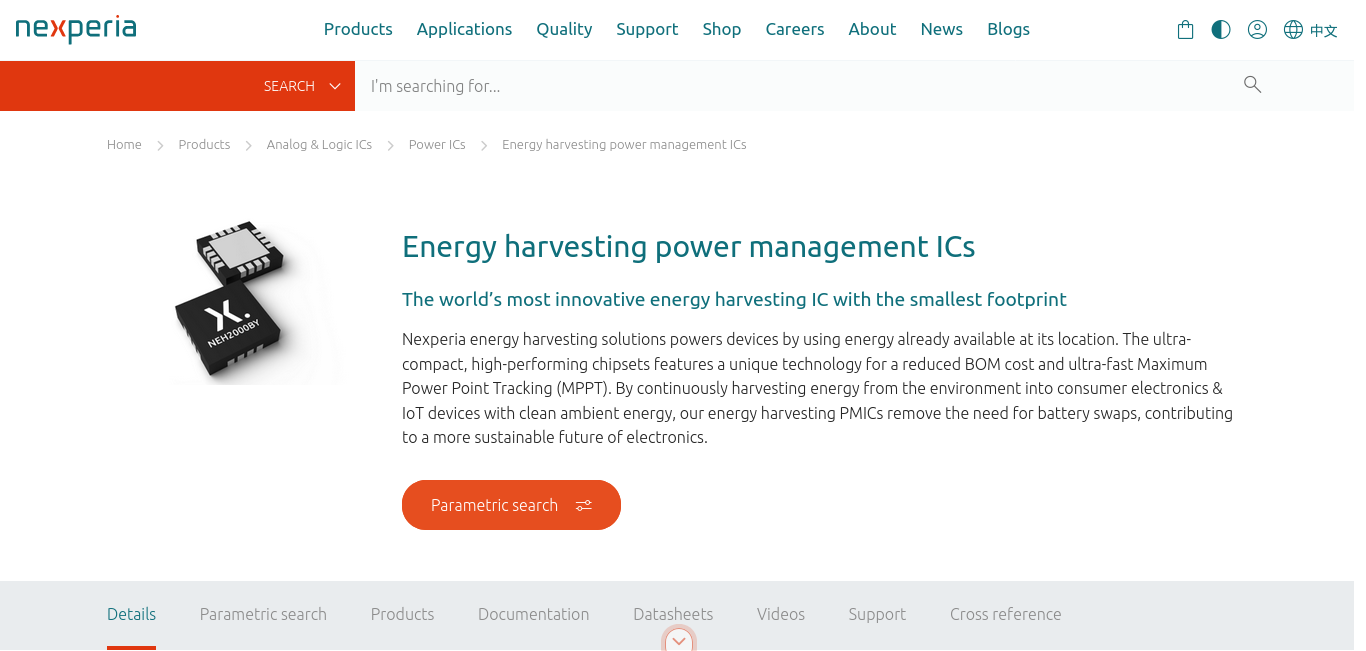Screen dimensions: 1366x651
Task: Click the Energy harvesting power management ICs heading
Action: [688, 246]
